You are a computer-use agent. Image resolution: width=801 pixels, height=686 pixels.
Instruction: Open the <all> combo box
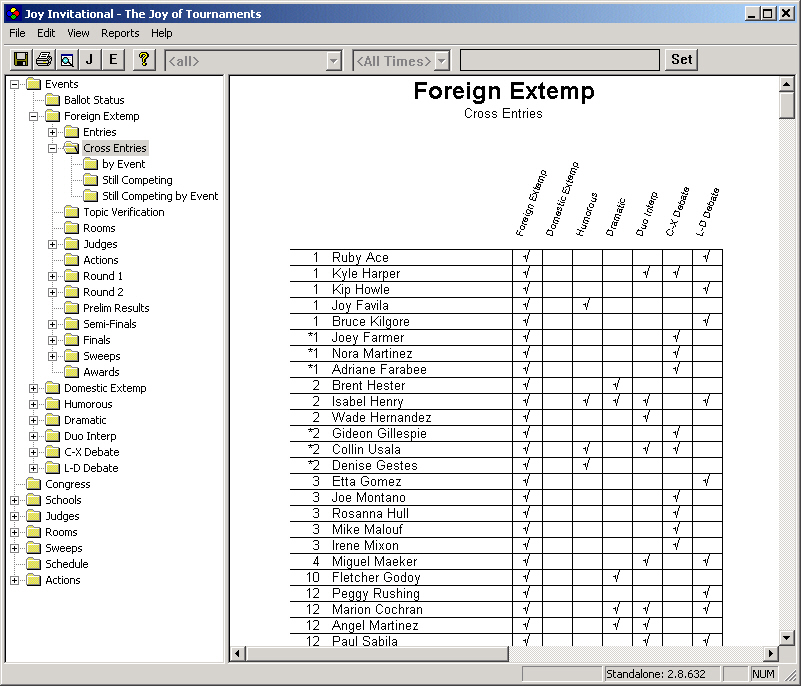click(335, 59)
